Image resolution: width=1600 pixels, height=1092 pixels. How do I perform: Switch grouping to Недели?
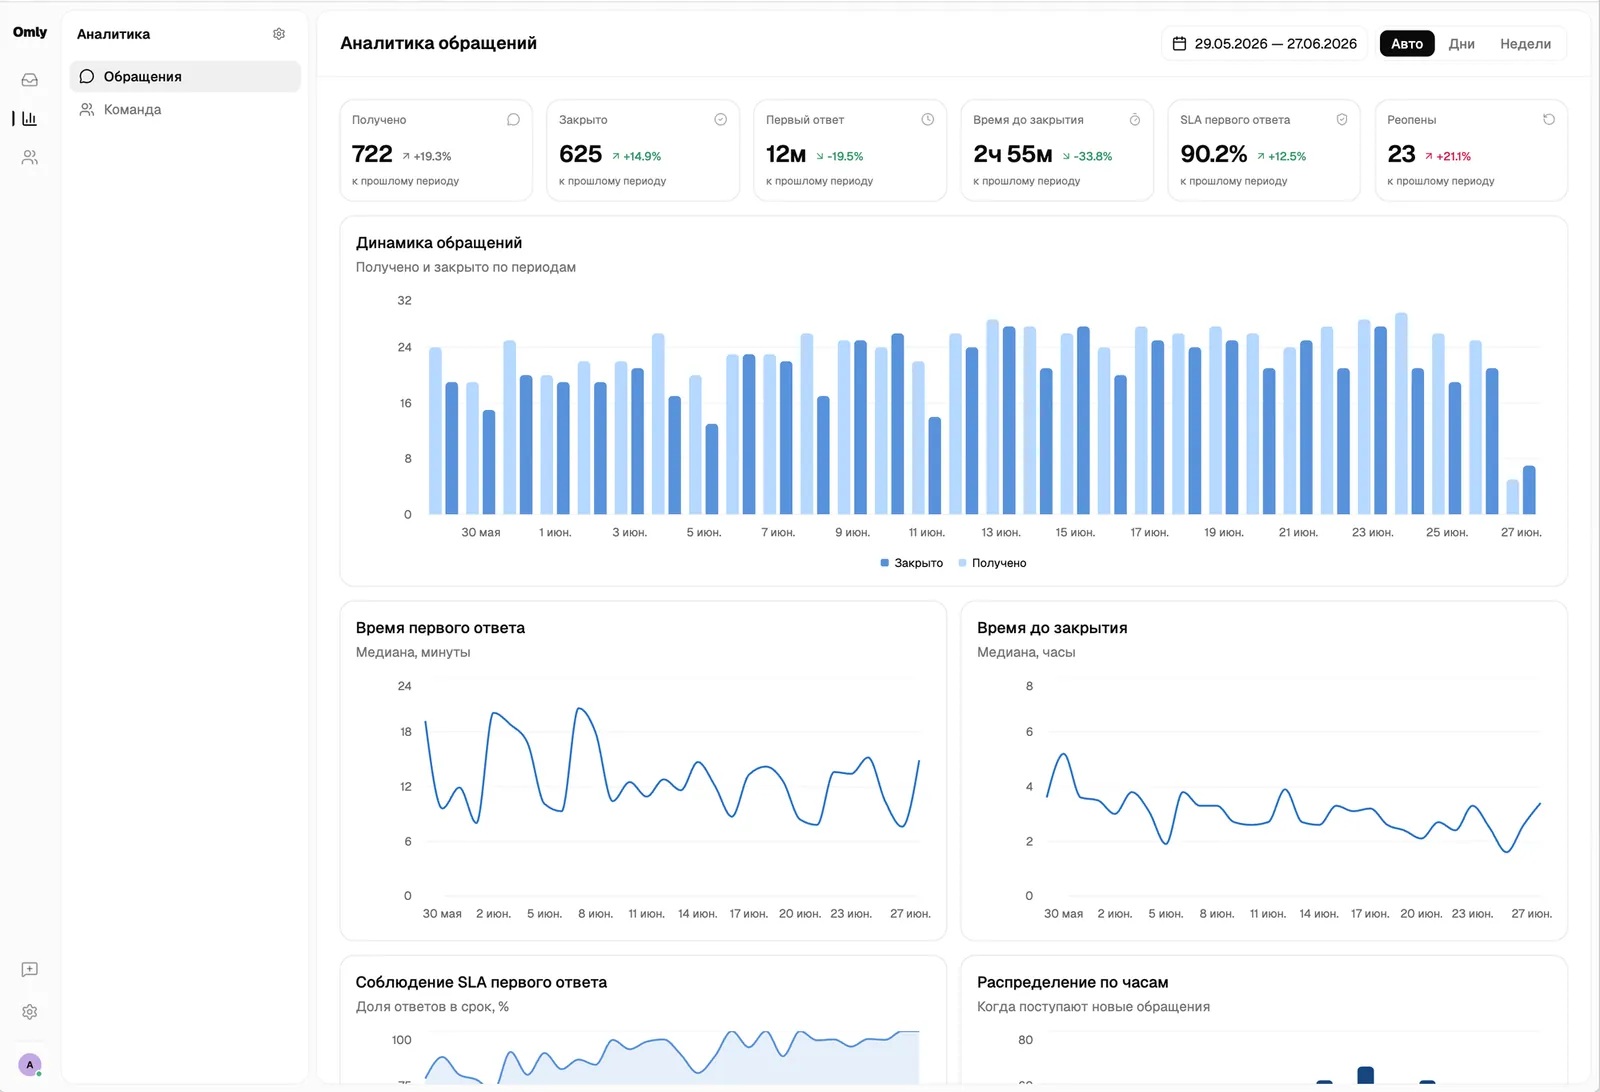(1525, 44)
